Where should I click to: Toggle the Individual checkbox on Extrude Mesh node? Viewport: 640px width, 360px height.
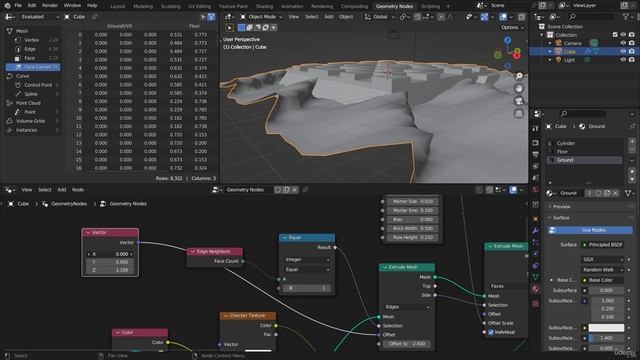[x=491, y=332]
